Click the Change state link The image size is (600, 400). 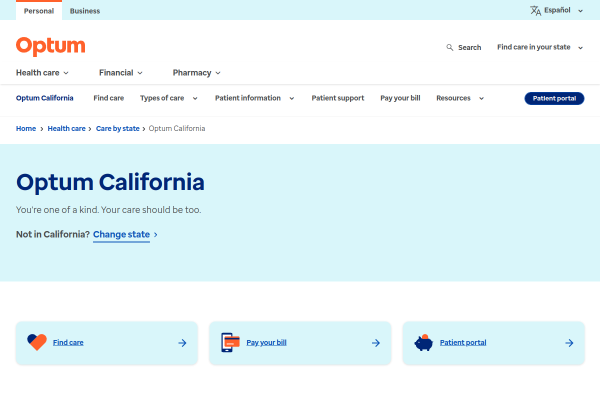click(x=121, y=234)
